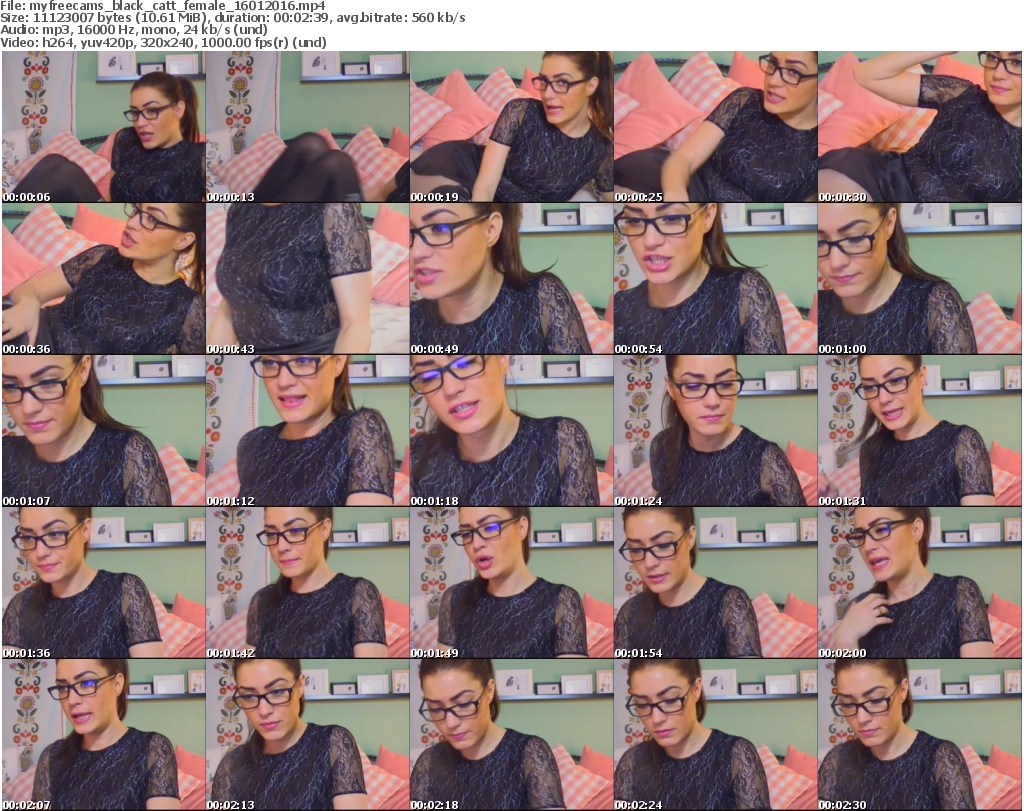Select the thumbnail stamped 00:02:18
The height and width of the screenshot is (811, 1024).
pos(511,735)
